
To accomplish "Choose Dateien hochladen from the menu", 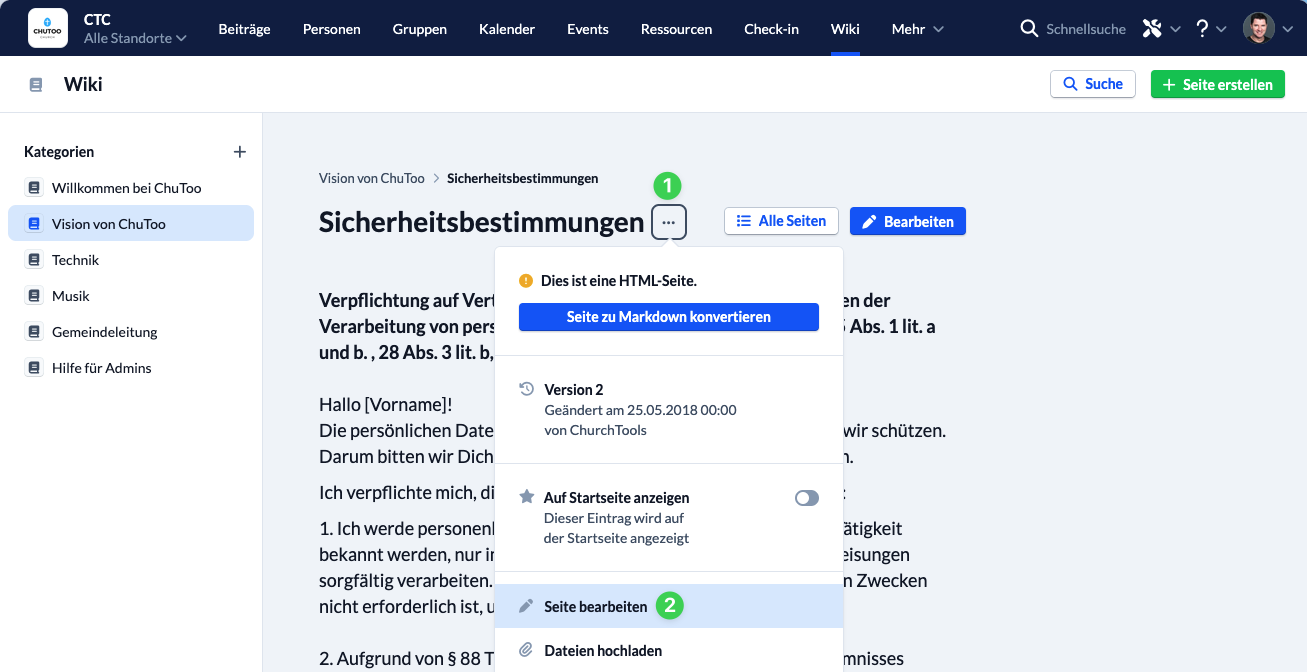I will click(x=669, y=650).
